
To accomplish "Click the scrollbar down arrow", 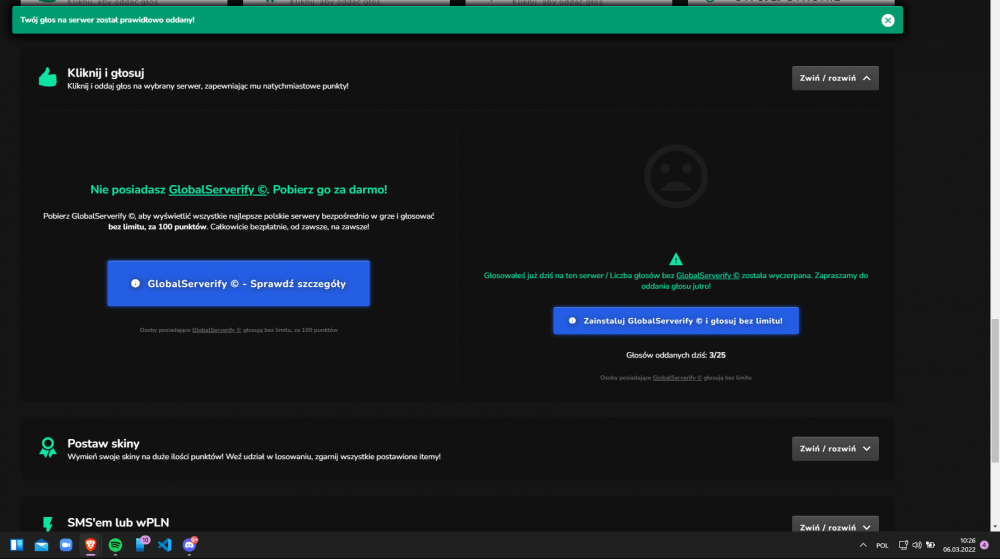I will [994, 526].
